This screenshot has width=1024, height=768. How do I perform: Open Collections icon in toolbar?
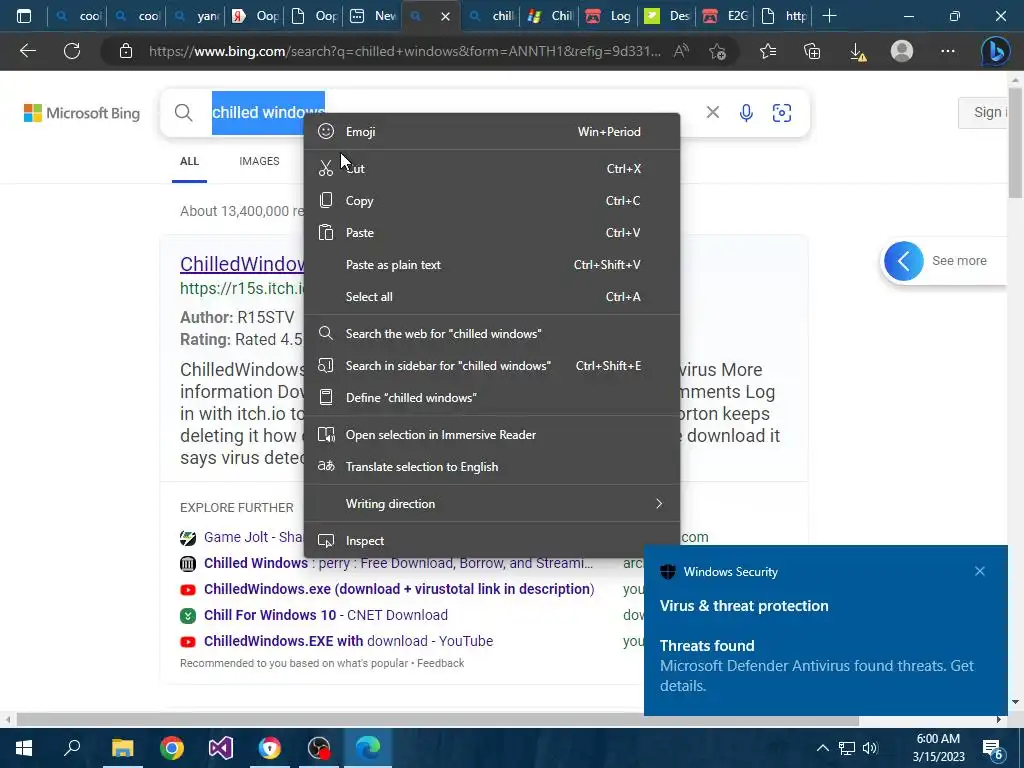tap(812, 51)
